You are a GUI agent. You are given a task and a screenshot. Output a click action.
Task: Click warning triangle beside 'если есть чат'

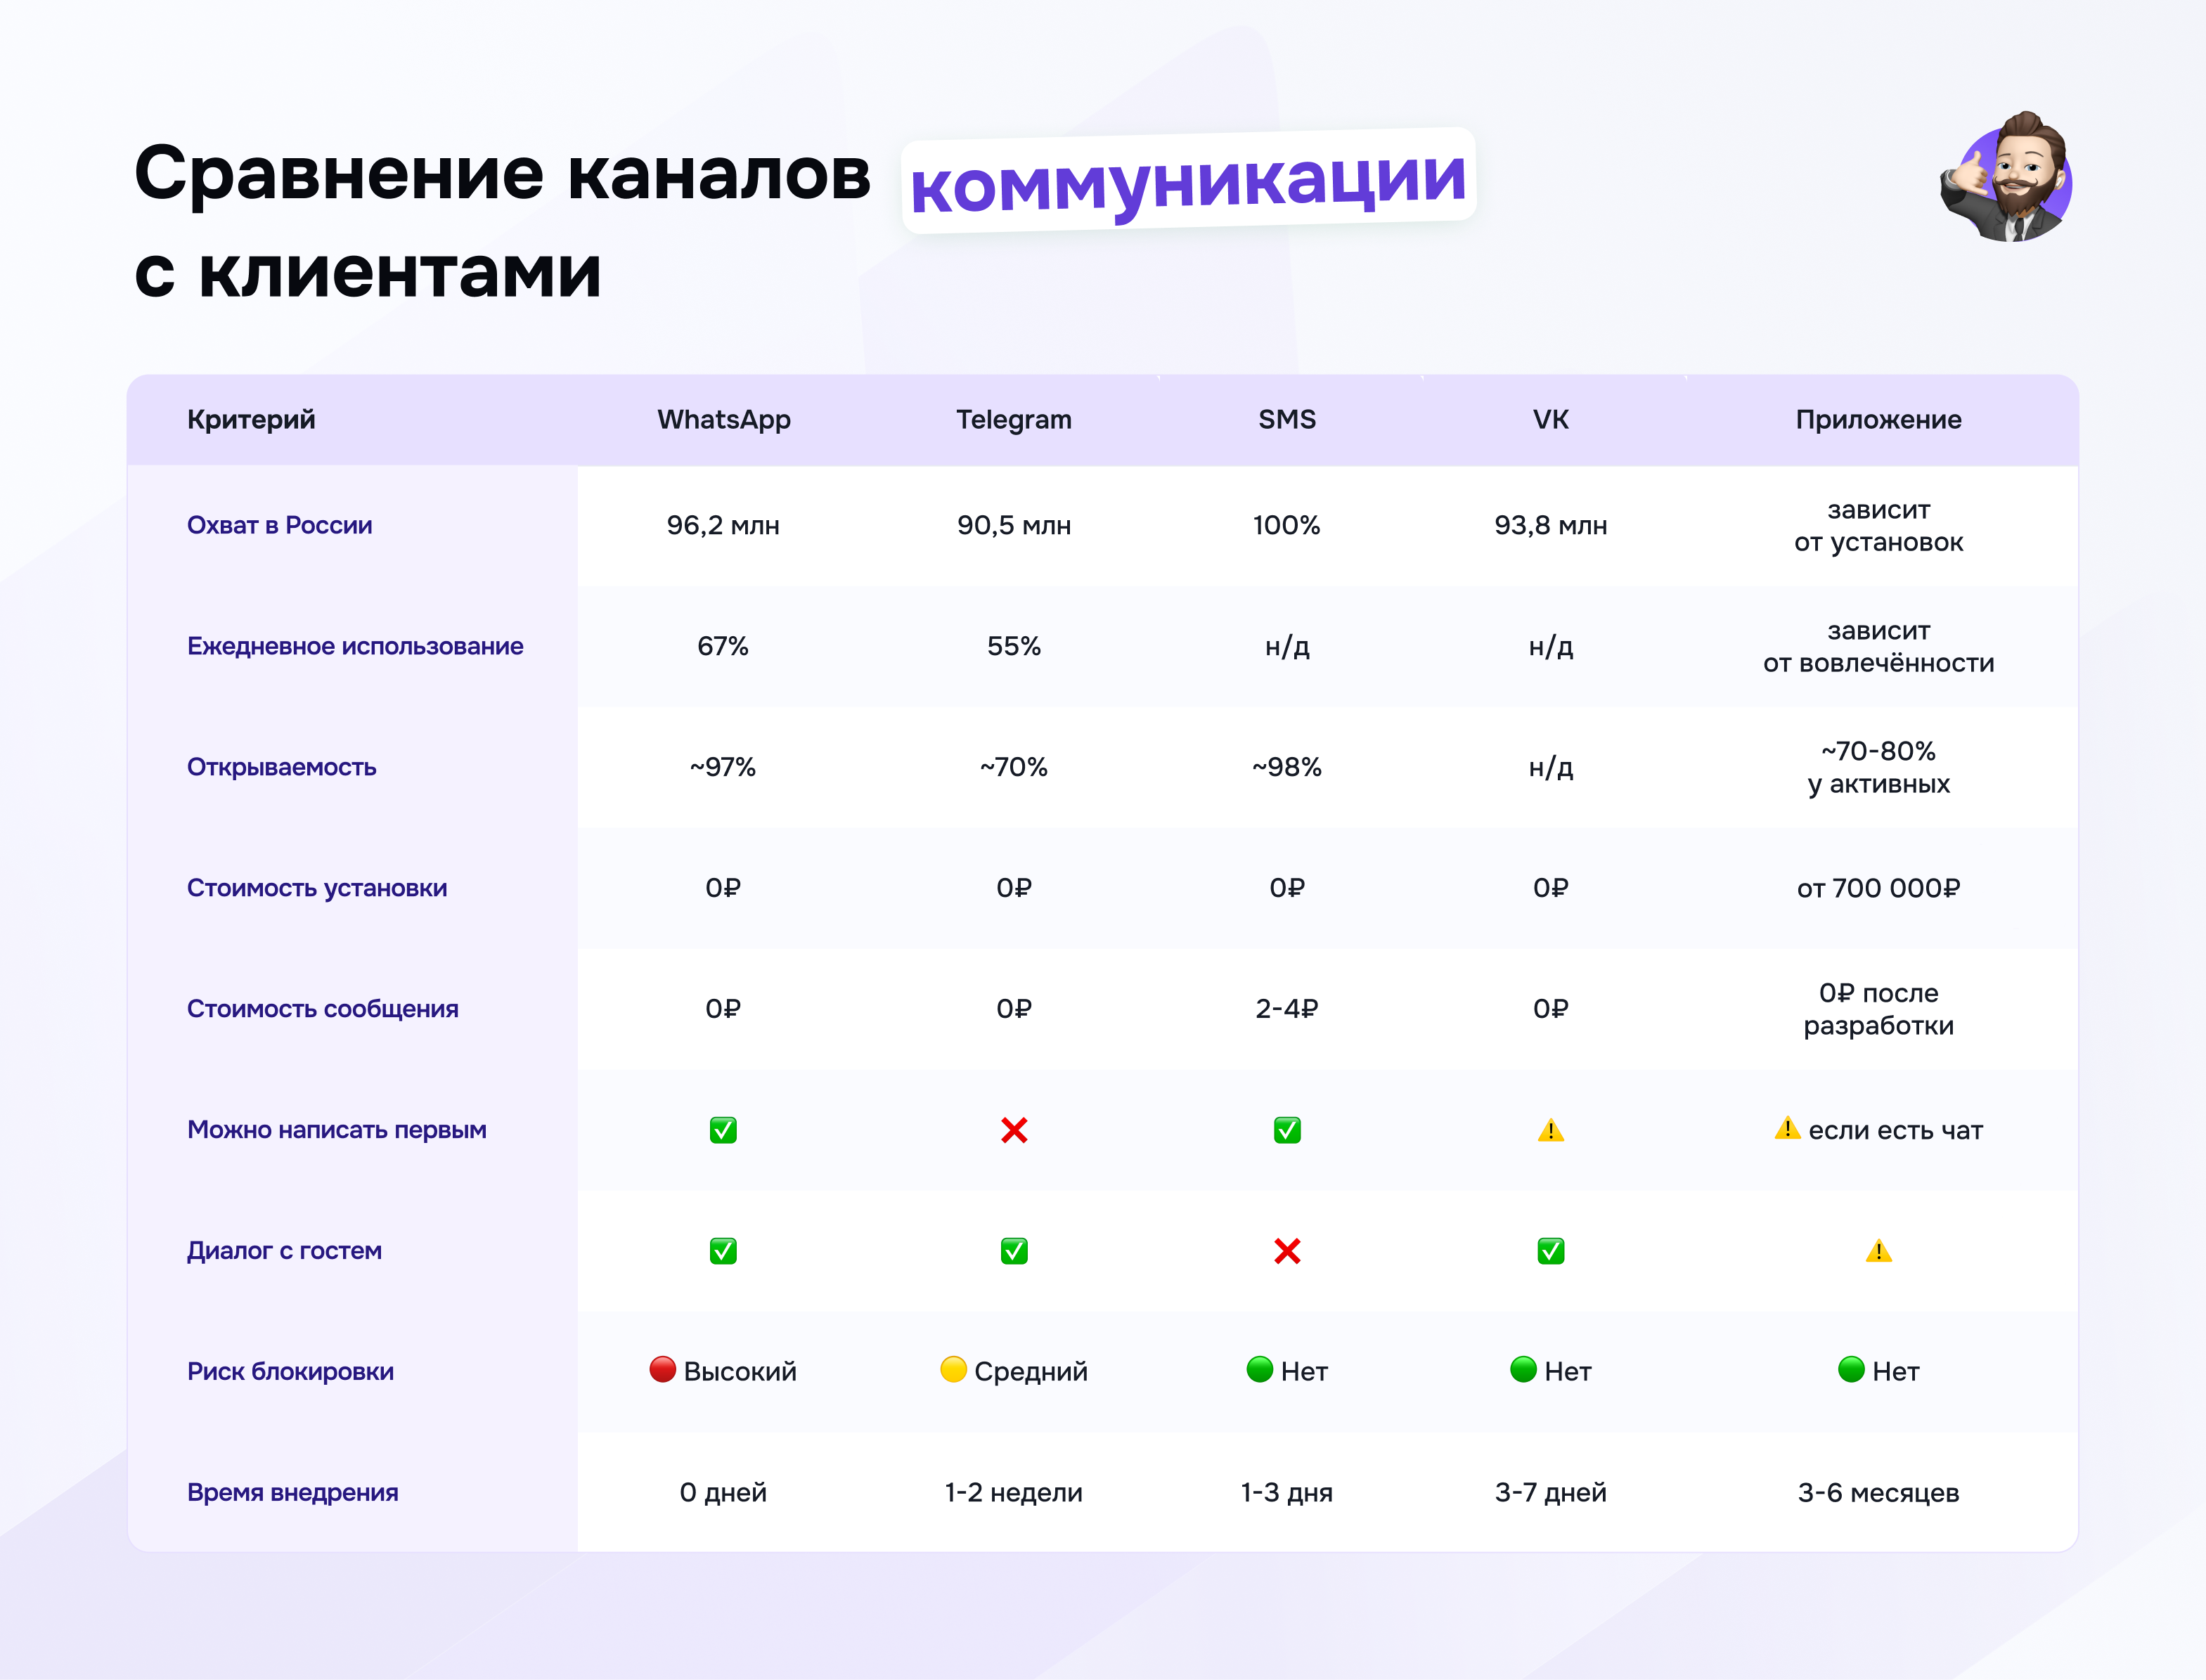click(x=1787, y=1128)
